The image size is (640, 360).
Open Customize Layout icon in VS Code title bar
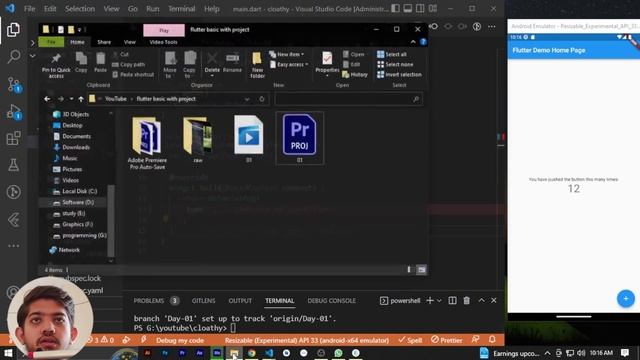tap(433, 8)
